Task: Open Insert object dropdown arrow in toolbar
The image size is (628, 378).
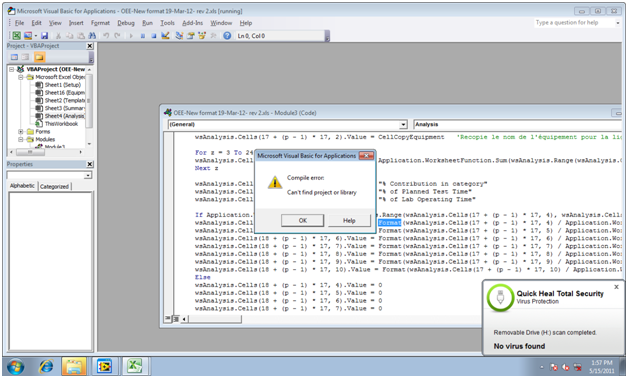Action: (x=35, y=36)
